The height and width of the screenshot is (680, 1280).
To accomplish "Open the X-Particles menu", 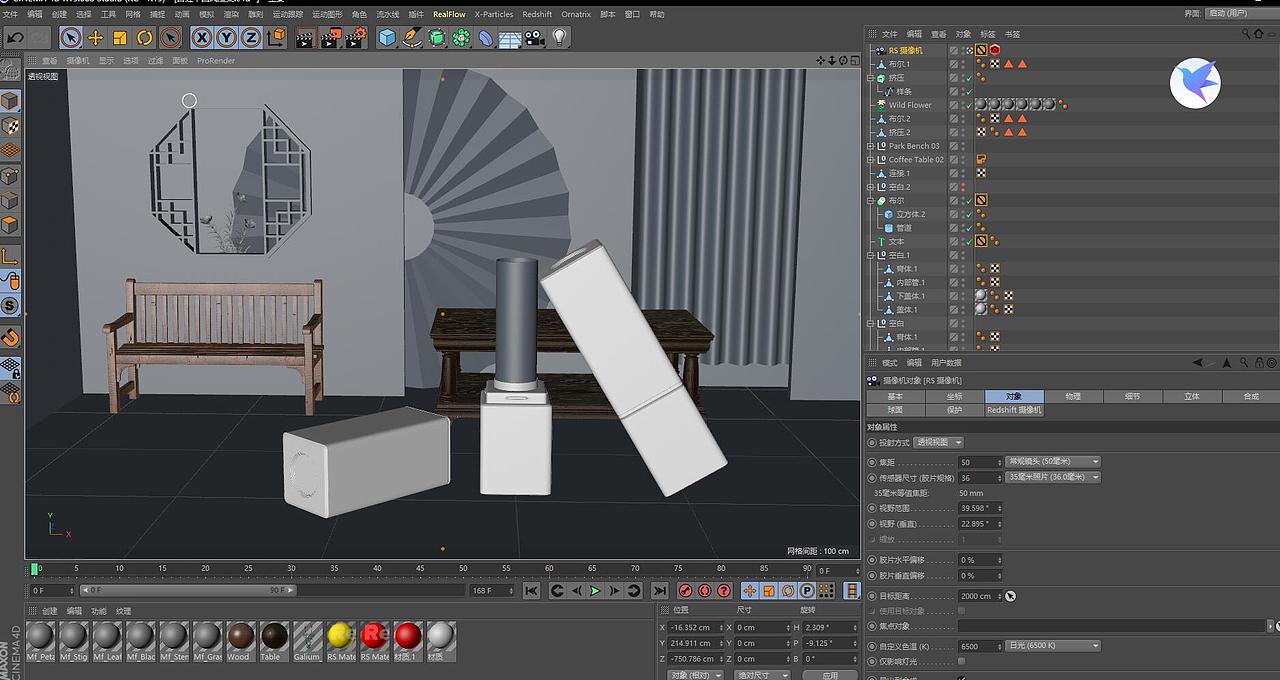I will (x=494, y=14).
